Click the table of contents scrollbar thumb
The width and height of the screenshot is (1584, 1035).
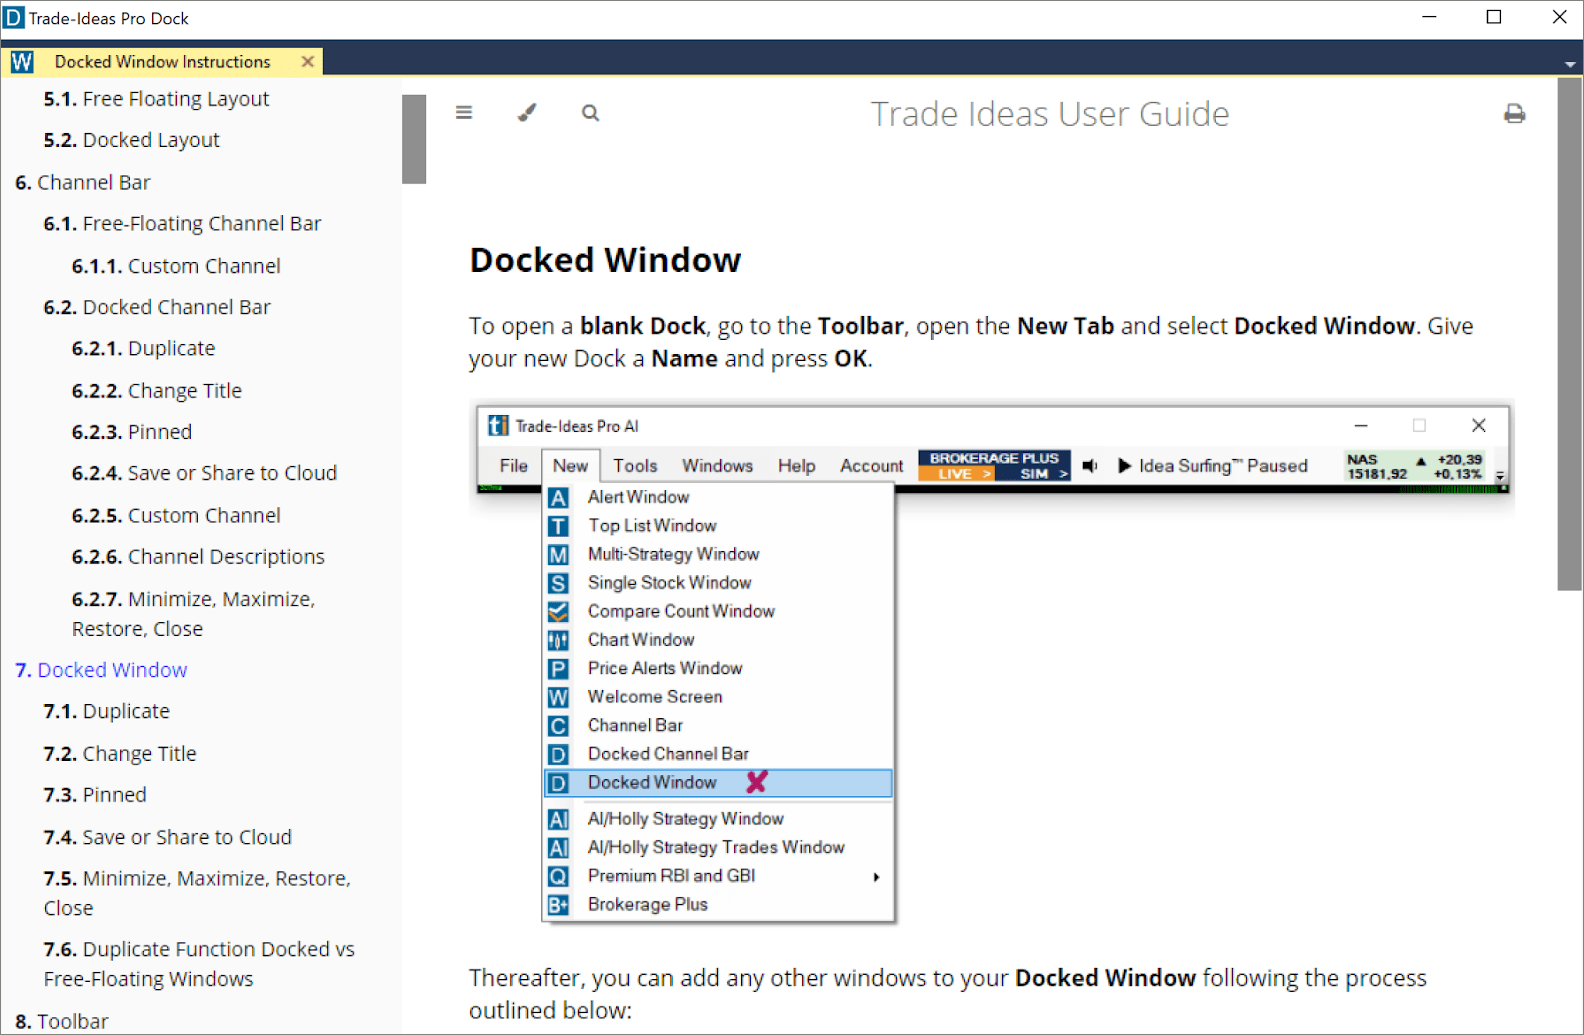(414, 139)
